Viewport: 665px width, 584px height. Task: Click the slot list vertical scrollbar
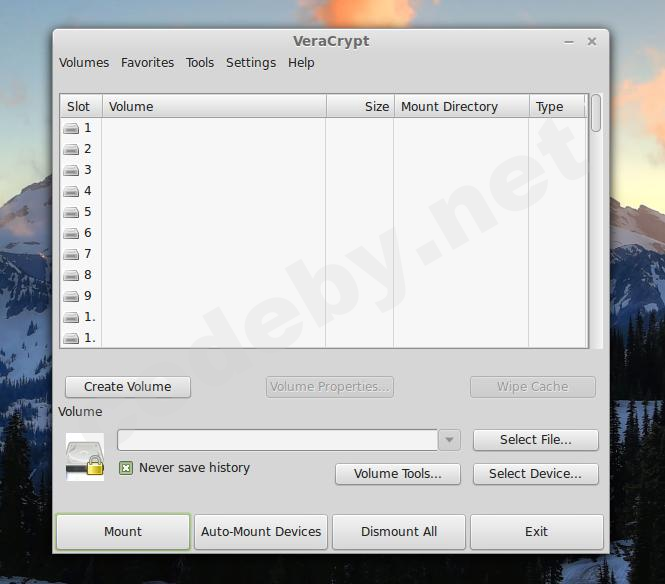tap(596, 221)
